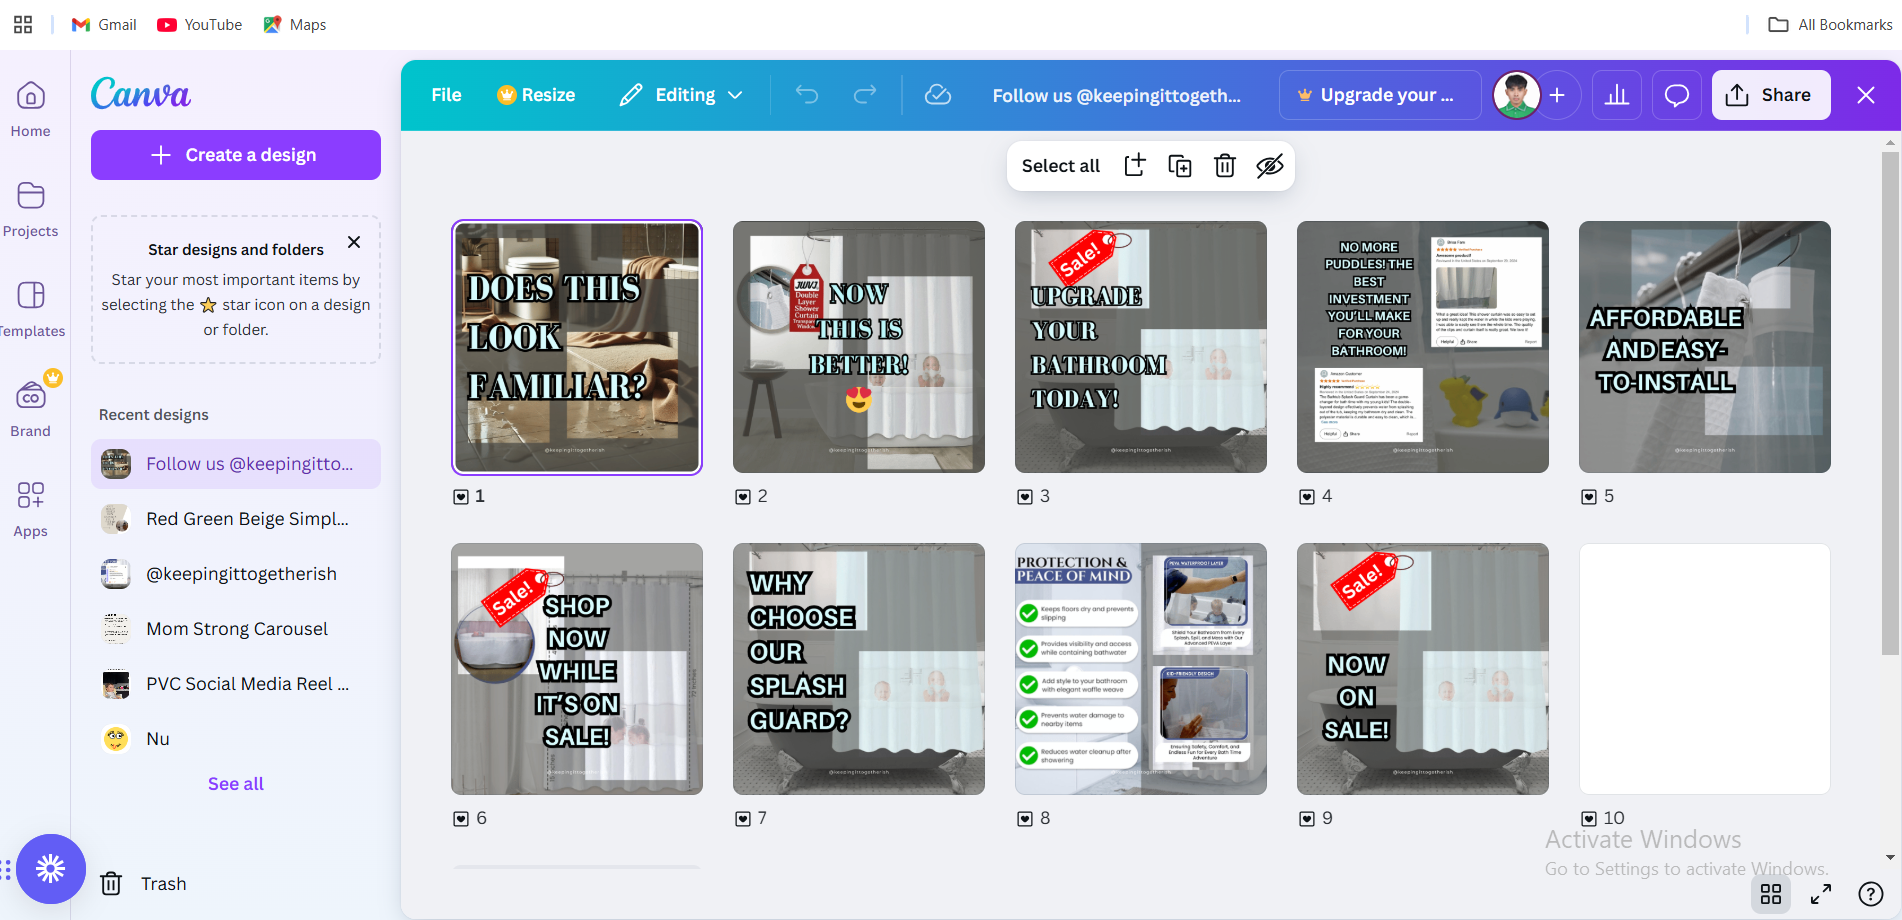Edit the design title Follow us @keepingittogeth...
Screen dimensions: 1902x920
pyautogui.click(x=1116, y=95)
